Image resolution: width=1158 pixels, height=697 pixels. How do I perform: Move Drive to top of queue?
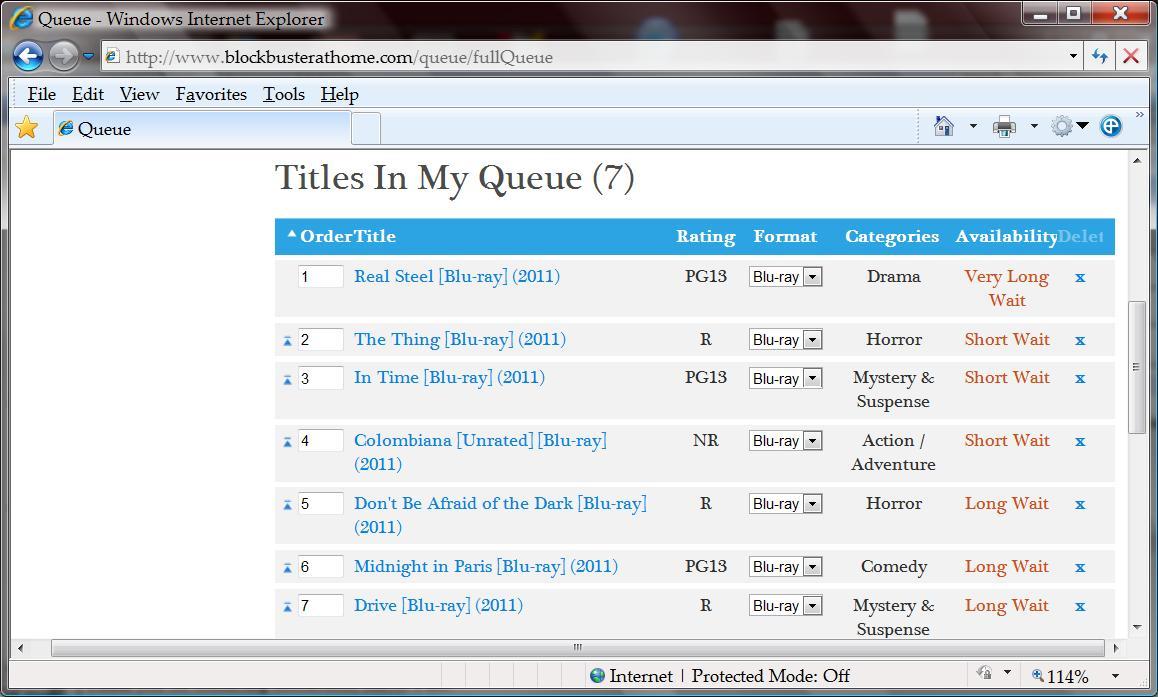tap(287, 607)
